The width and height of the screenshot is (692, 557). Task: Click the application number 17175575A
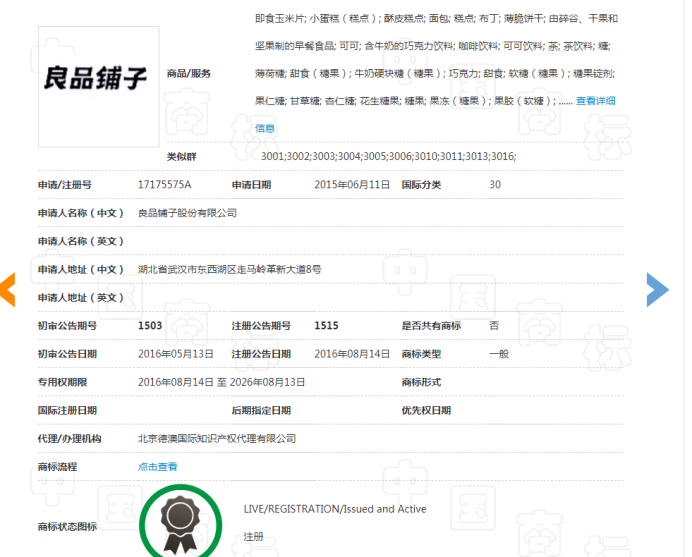pyautogui.click(x=164, y=185)
